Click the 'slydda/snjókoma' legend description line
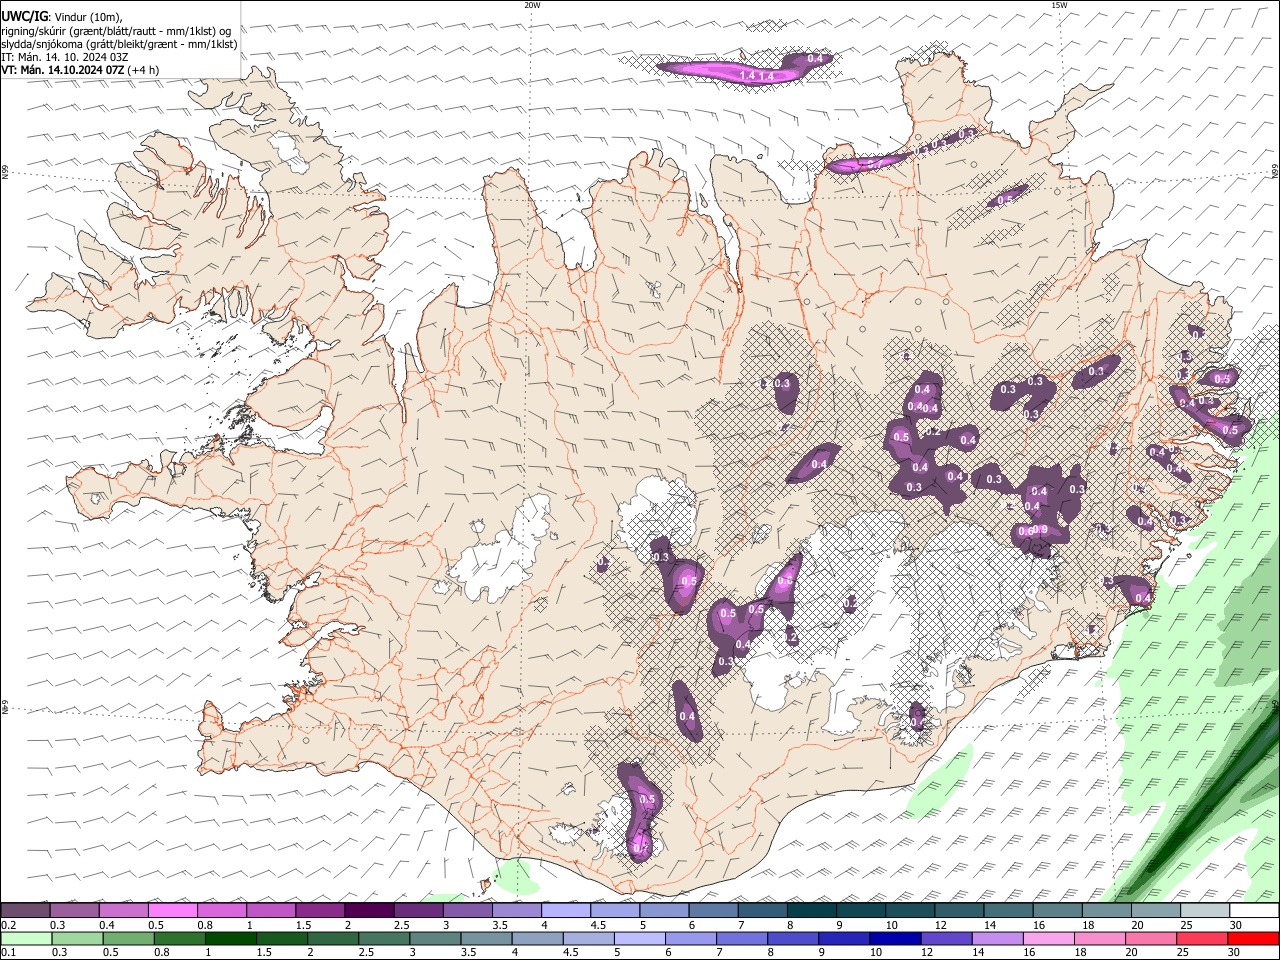 click(x=119, y=44)
